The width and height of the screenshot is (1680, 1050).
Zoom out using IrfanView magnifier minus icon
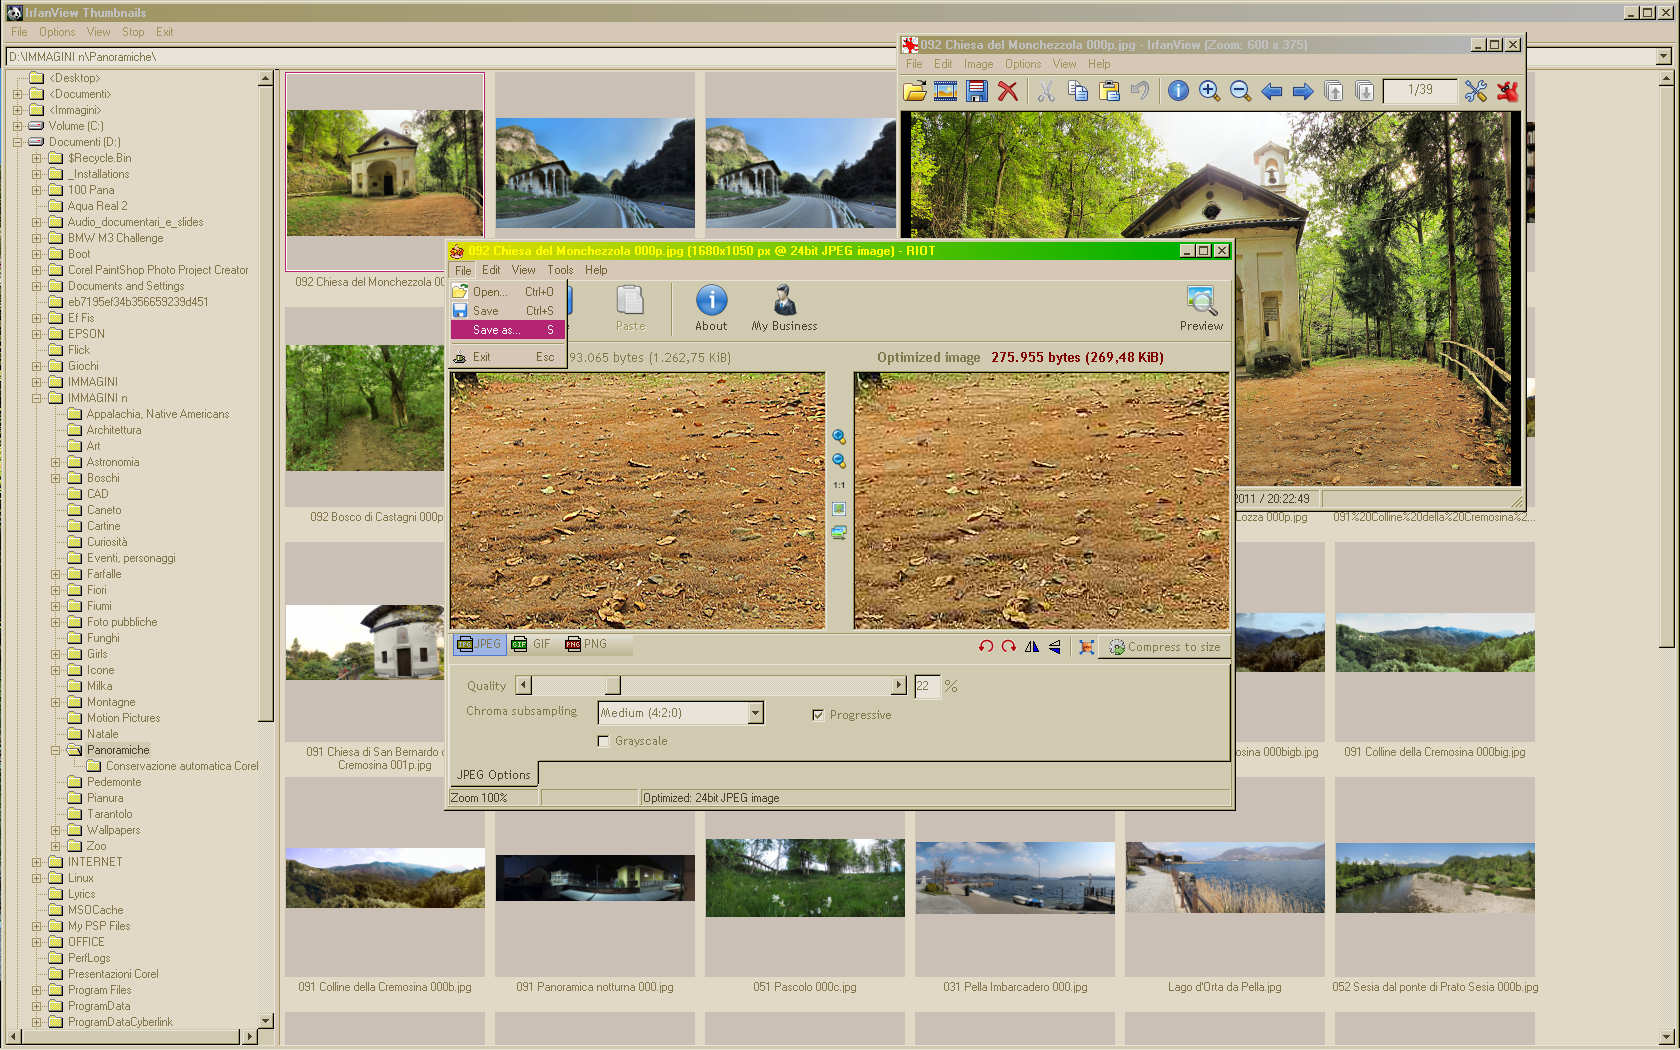(1240, 91)
